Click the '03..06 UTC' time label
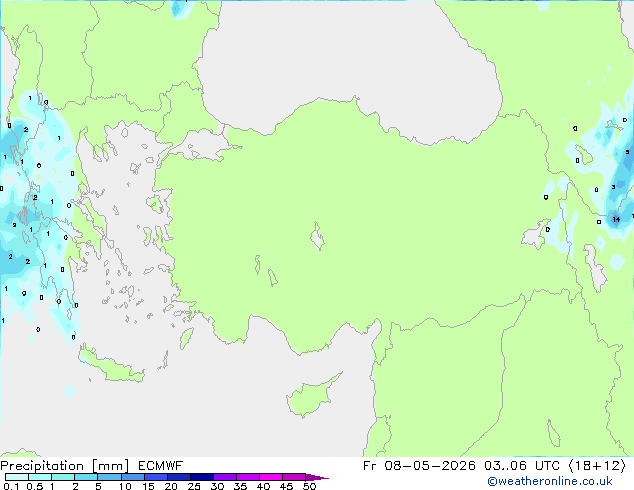 click(x=522, y=466)
